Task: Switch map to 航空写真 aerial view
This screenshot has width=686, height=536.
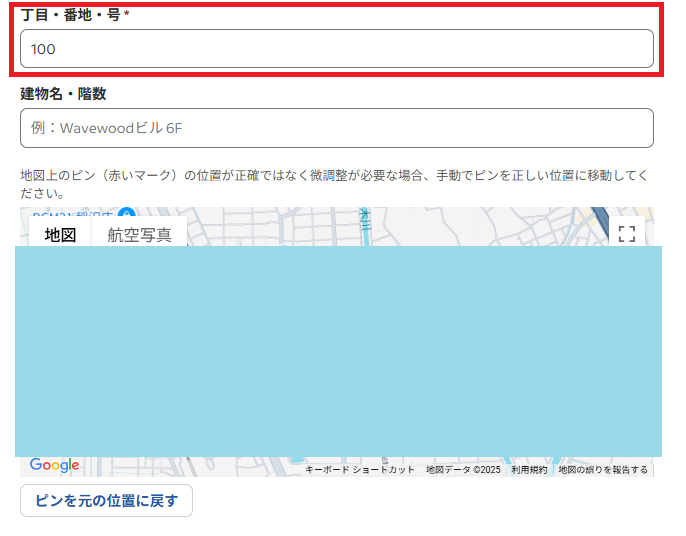Action: coord(139,235)
